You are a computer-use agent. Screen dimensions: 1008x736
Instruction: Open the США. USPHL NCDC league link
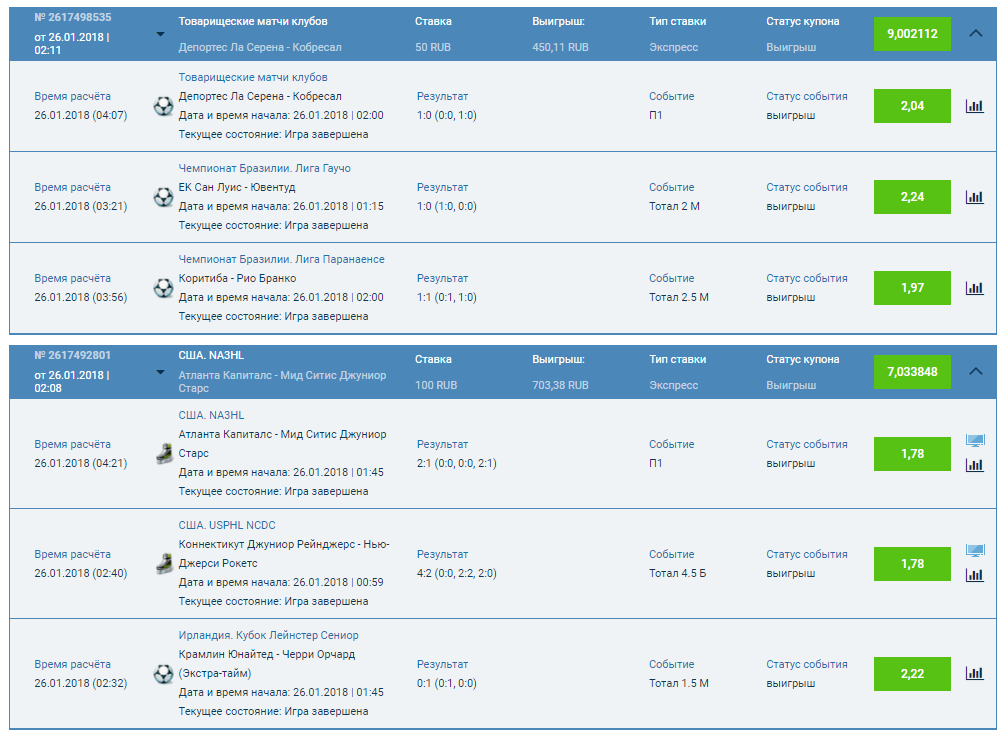pos(227,525)
